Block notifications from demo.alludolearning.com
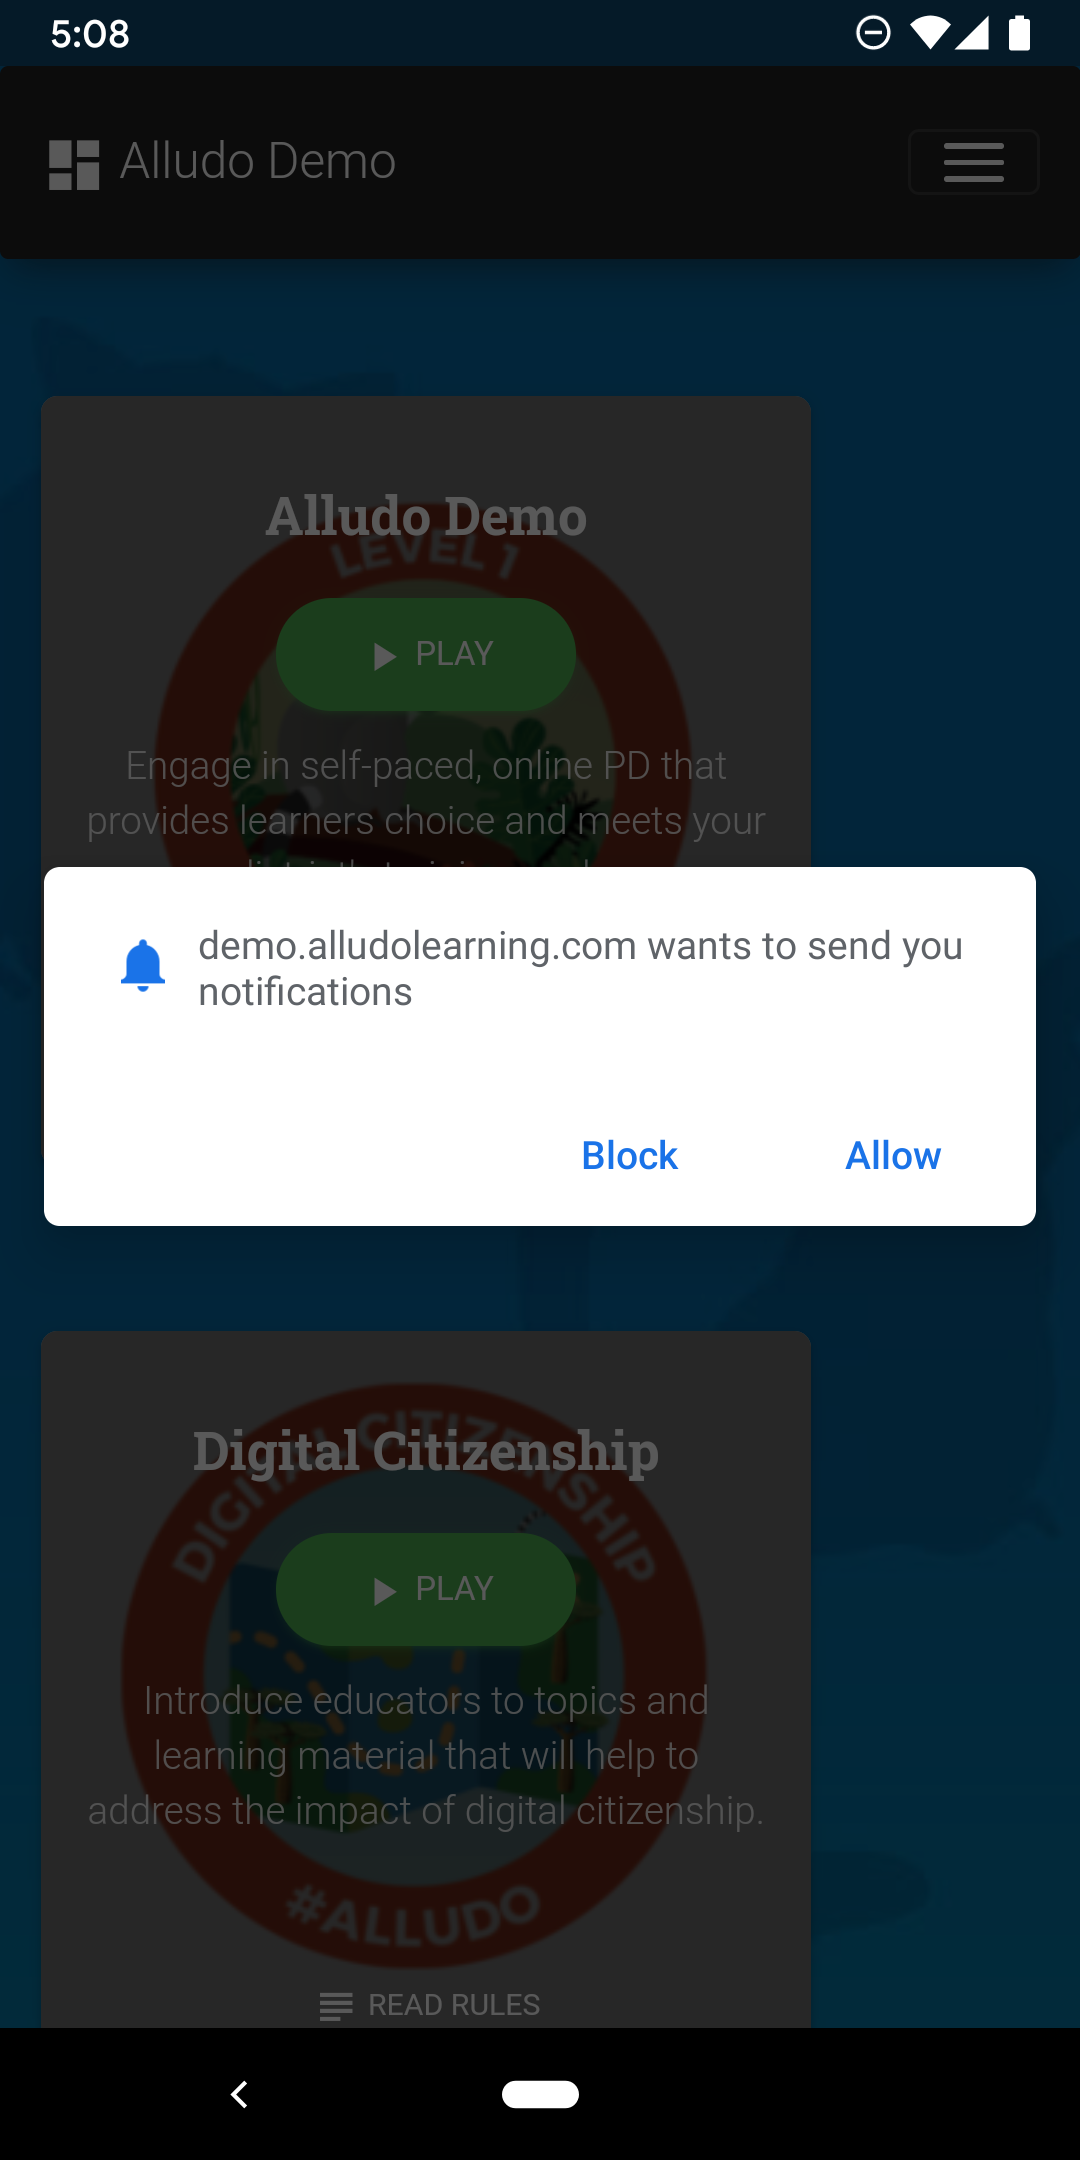The image size is (1080, 2160). click(629, 1155)
